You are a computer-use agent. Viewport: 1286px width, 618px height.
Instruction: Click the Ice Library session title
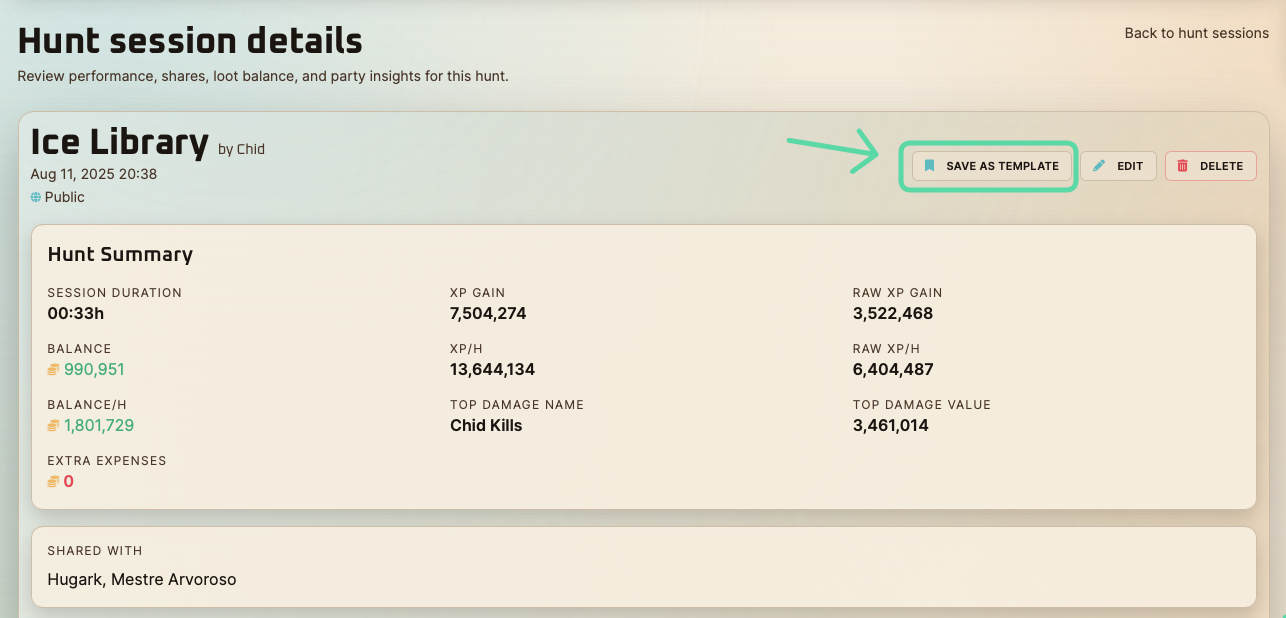(x=119, y=143)
